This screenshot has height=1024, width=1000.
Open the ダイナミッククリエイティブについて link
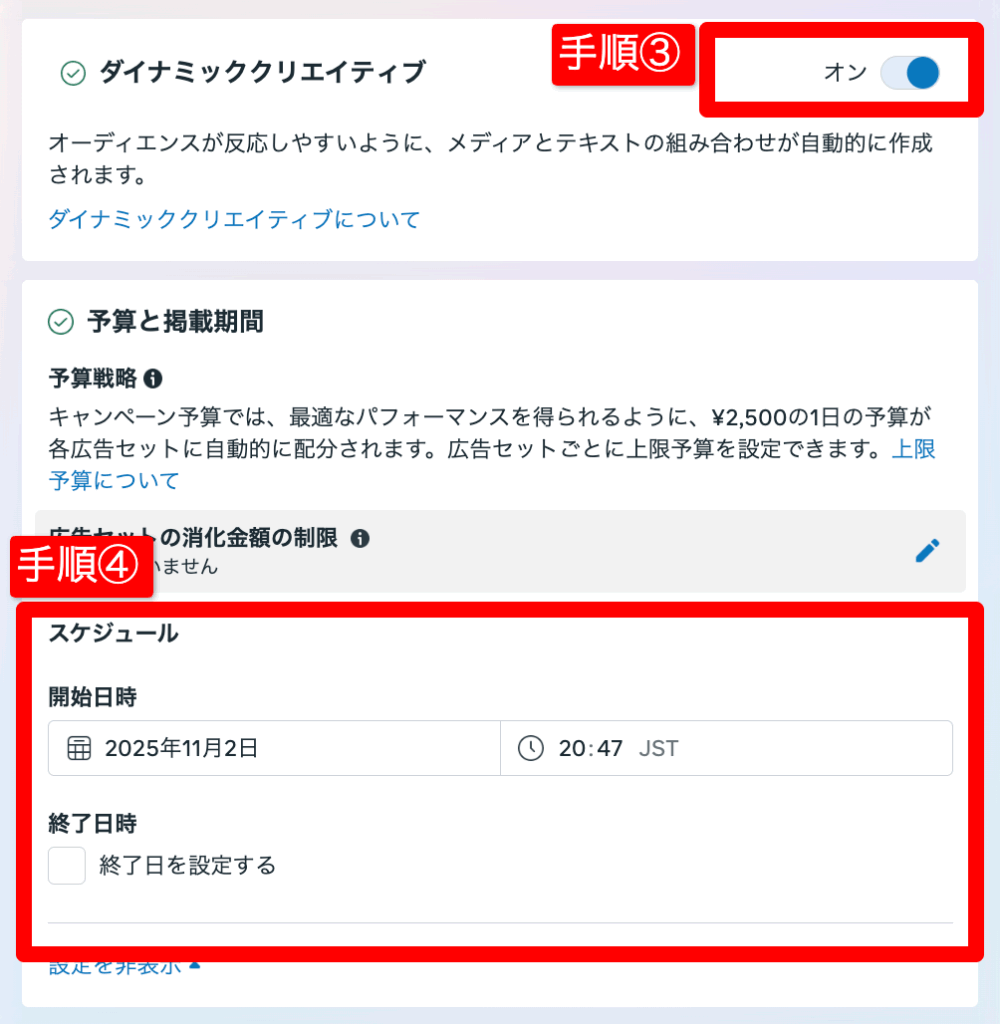pos(234,219)
